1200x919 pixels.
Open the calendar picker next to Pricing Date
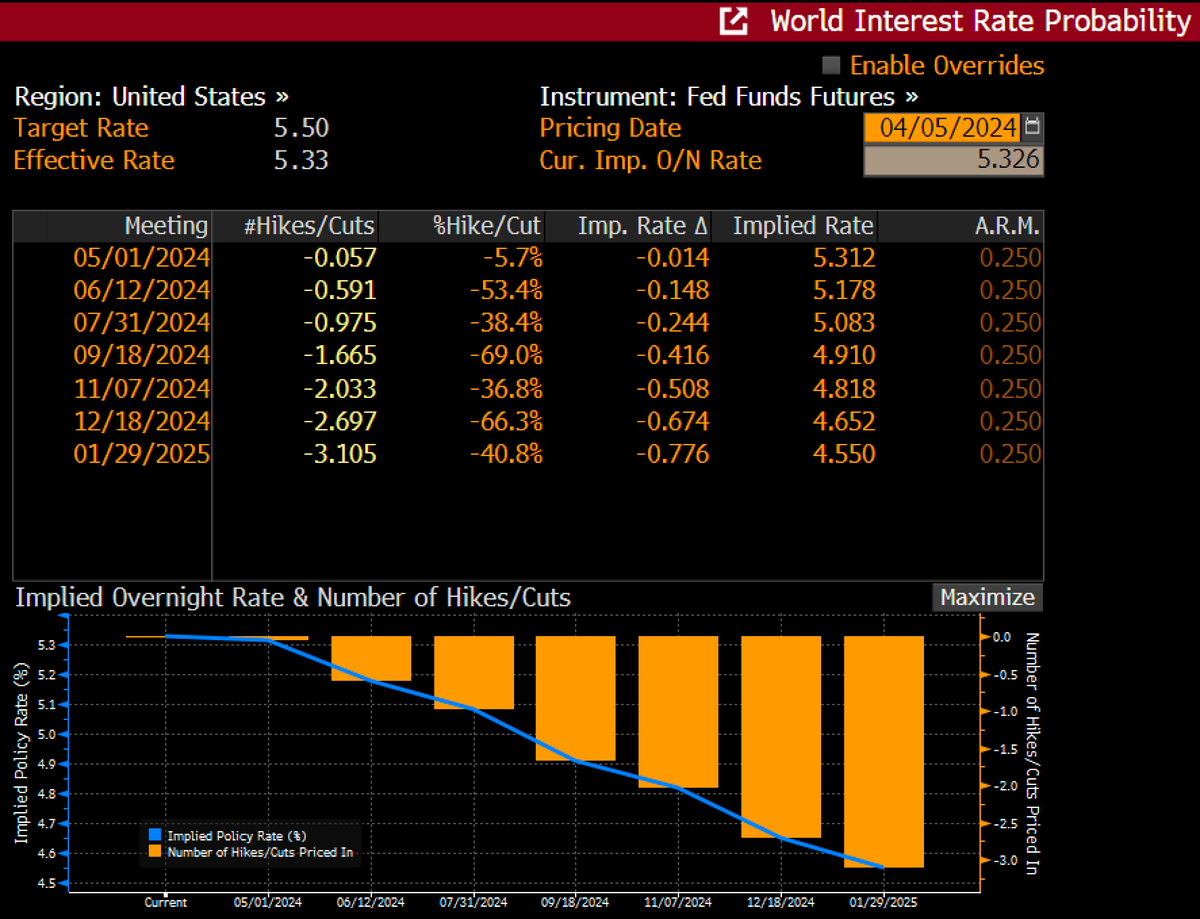[x=1033, y=127]
